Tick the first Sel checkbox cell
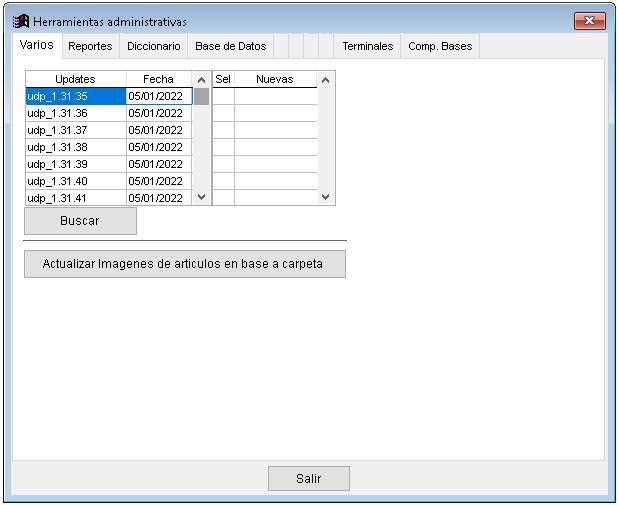Screen dimensions: 618x505 pyautogui.click(x=223, y=96)
